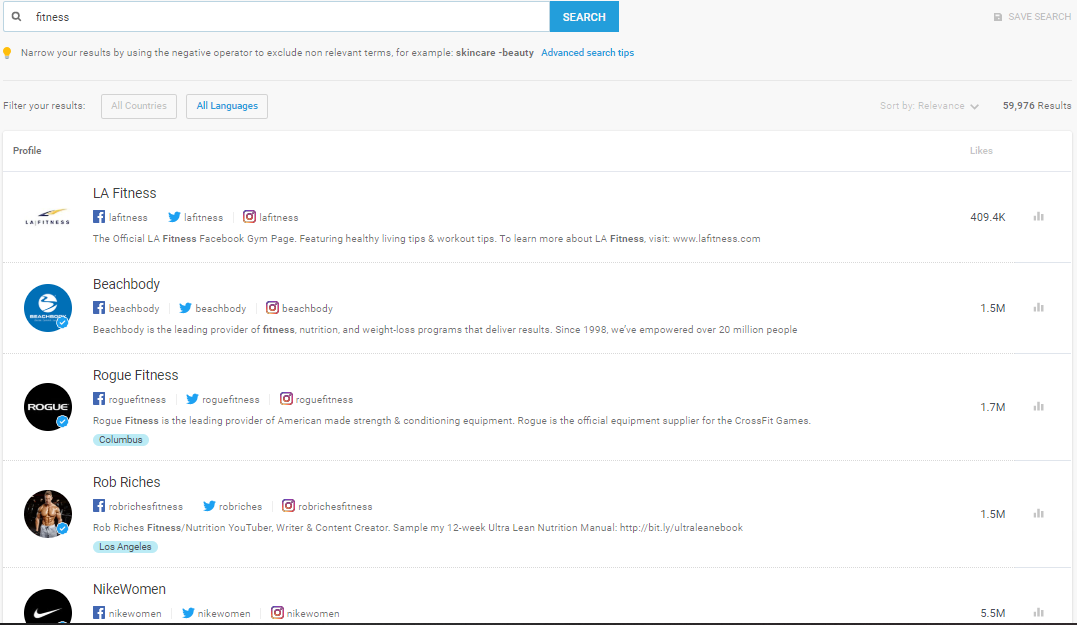Screen dimensions: 1077x625
Task: Click the roguefitness Twitter handle text
Action: click(231, 400)
